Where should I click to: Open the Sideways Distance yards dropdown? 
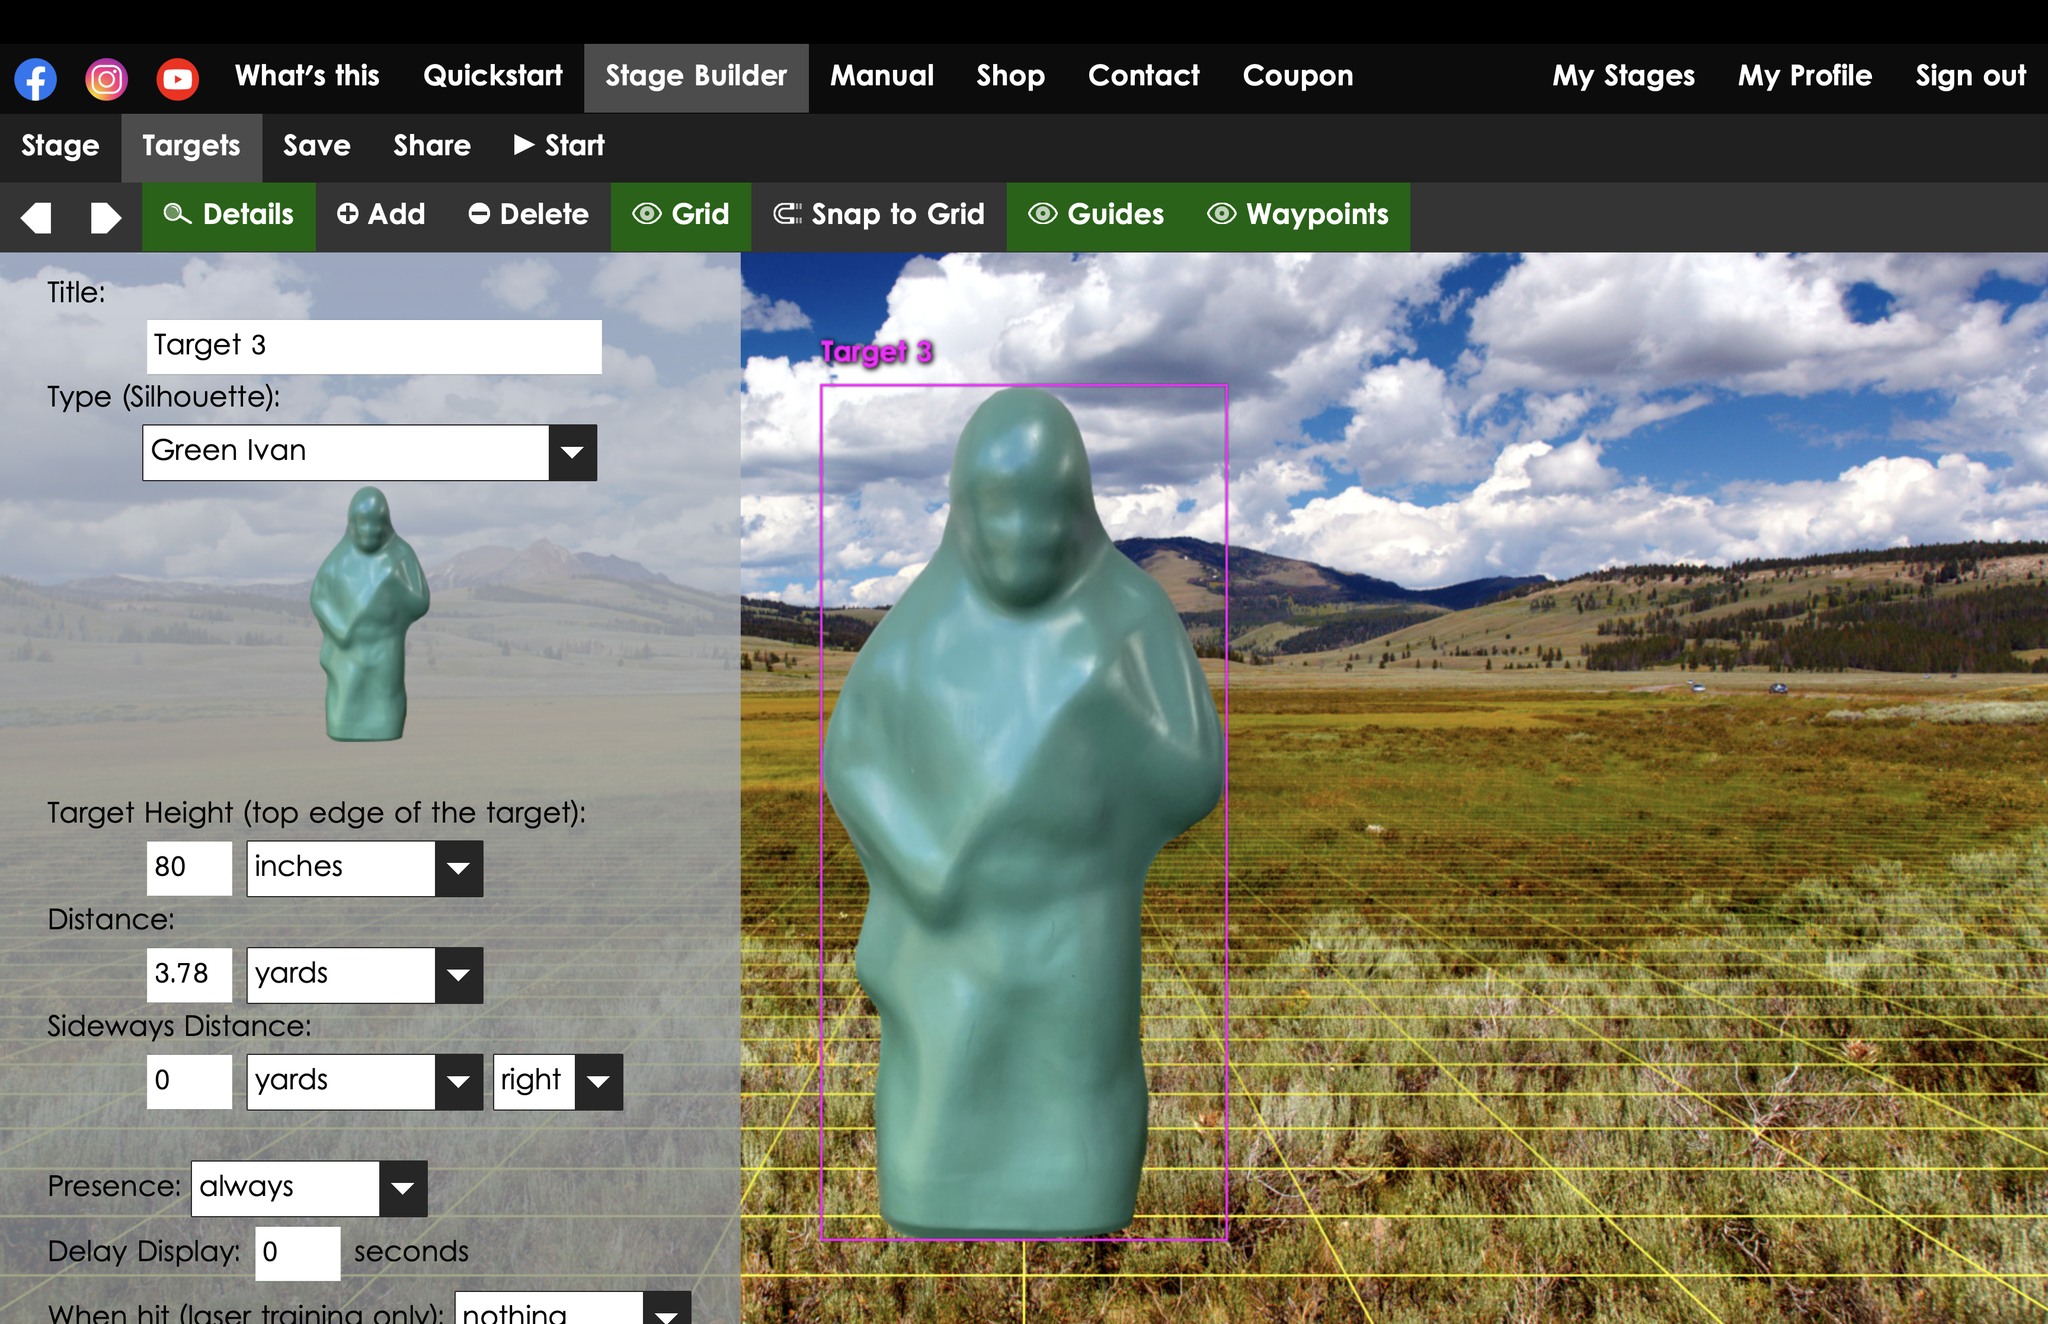[364, 1082]
